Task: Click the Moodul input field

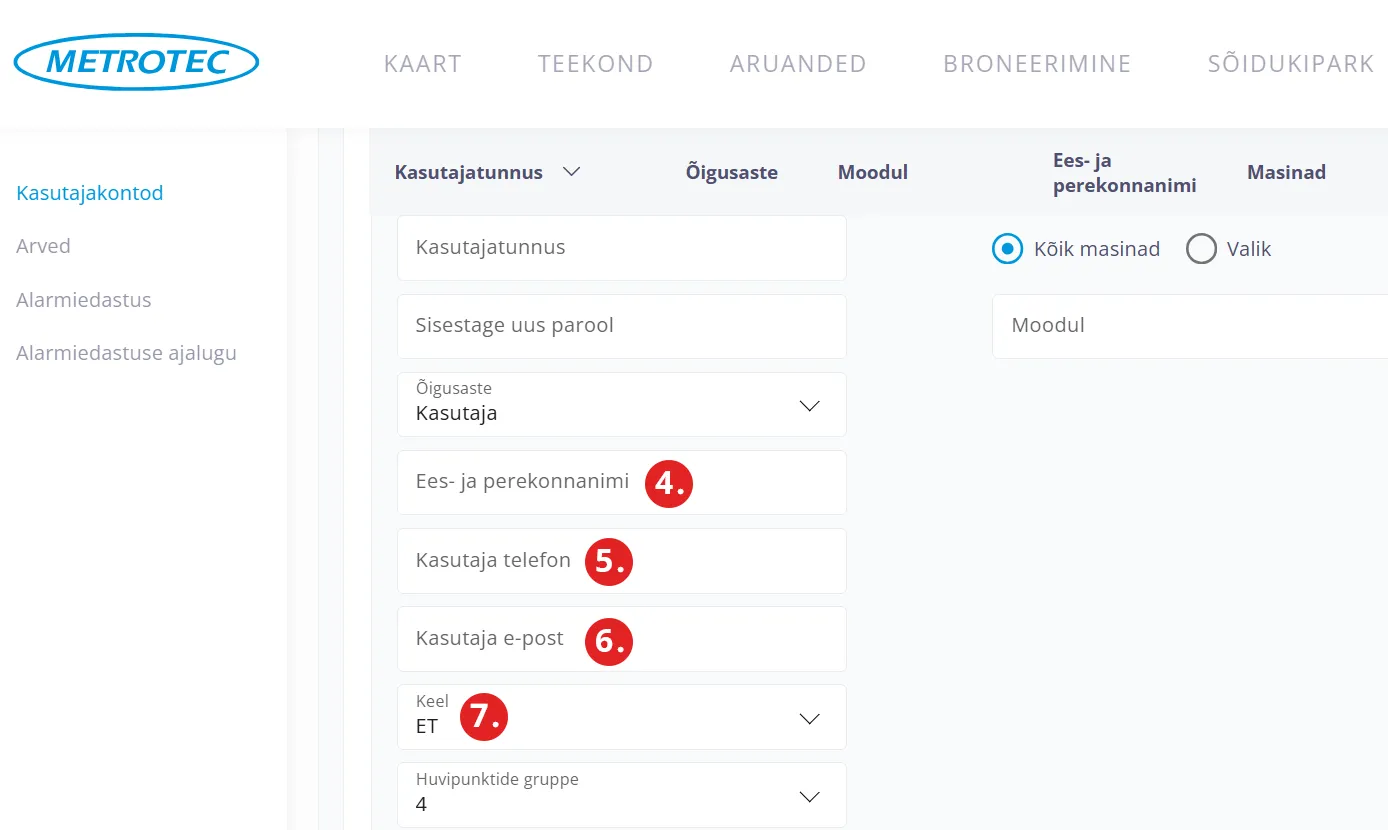Action: (x=1188, y=326)
